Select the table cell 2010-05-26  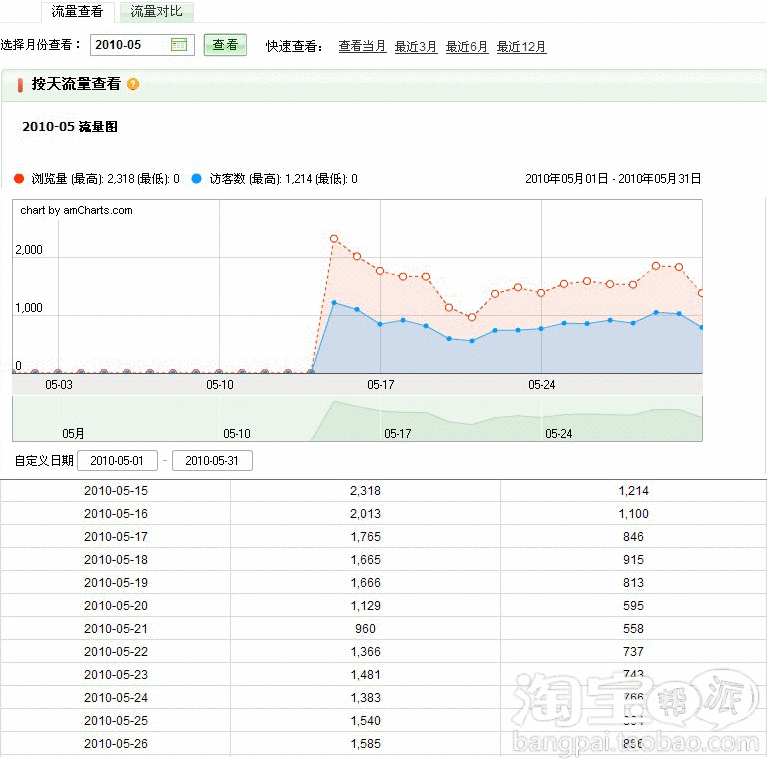116,744
